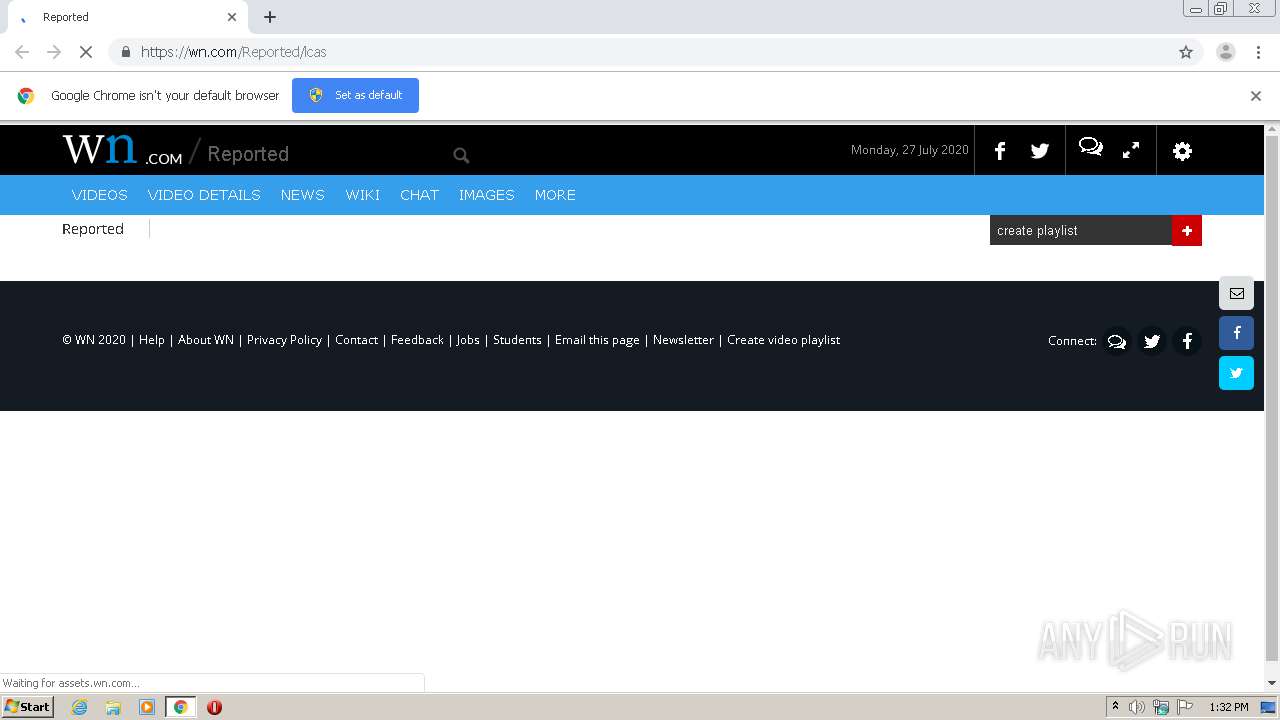Open the About WN footer link

click(206, 340)
